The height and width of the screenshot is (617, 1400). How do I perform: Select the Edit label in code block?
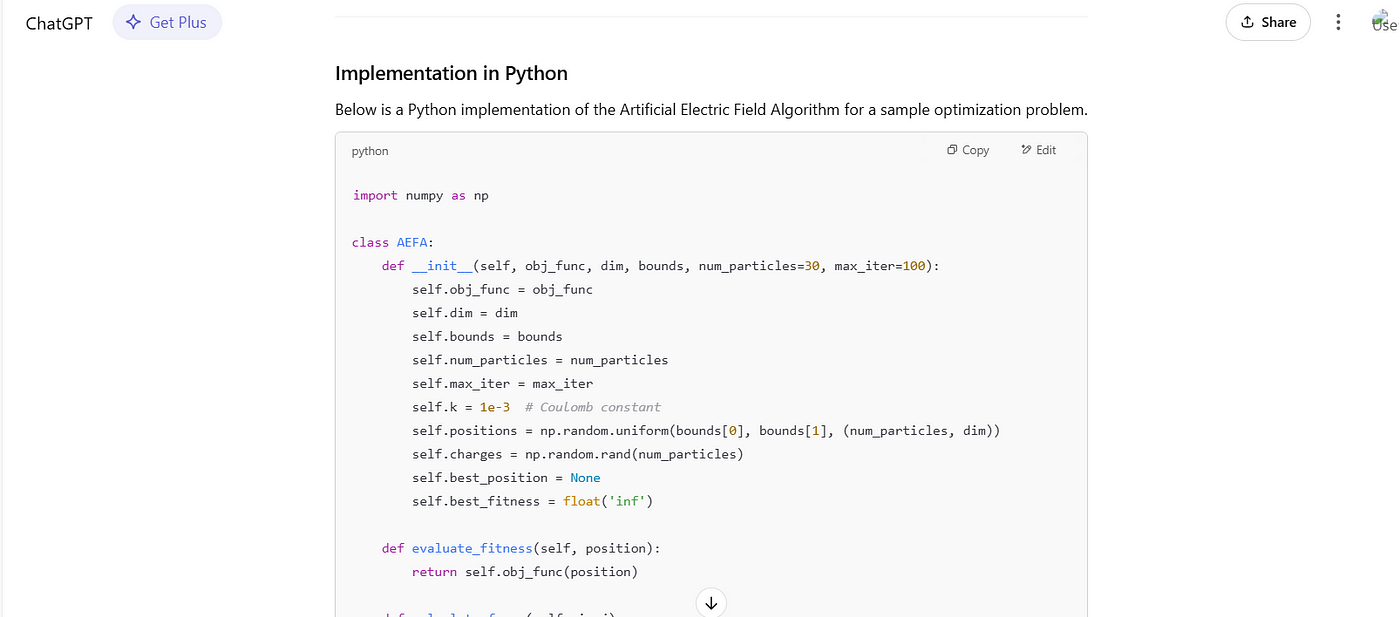[1045, 150]
